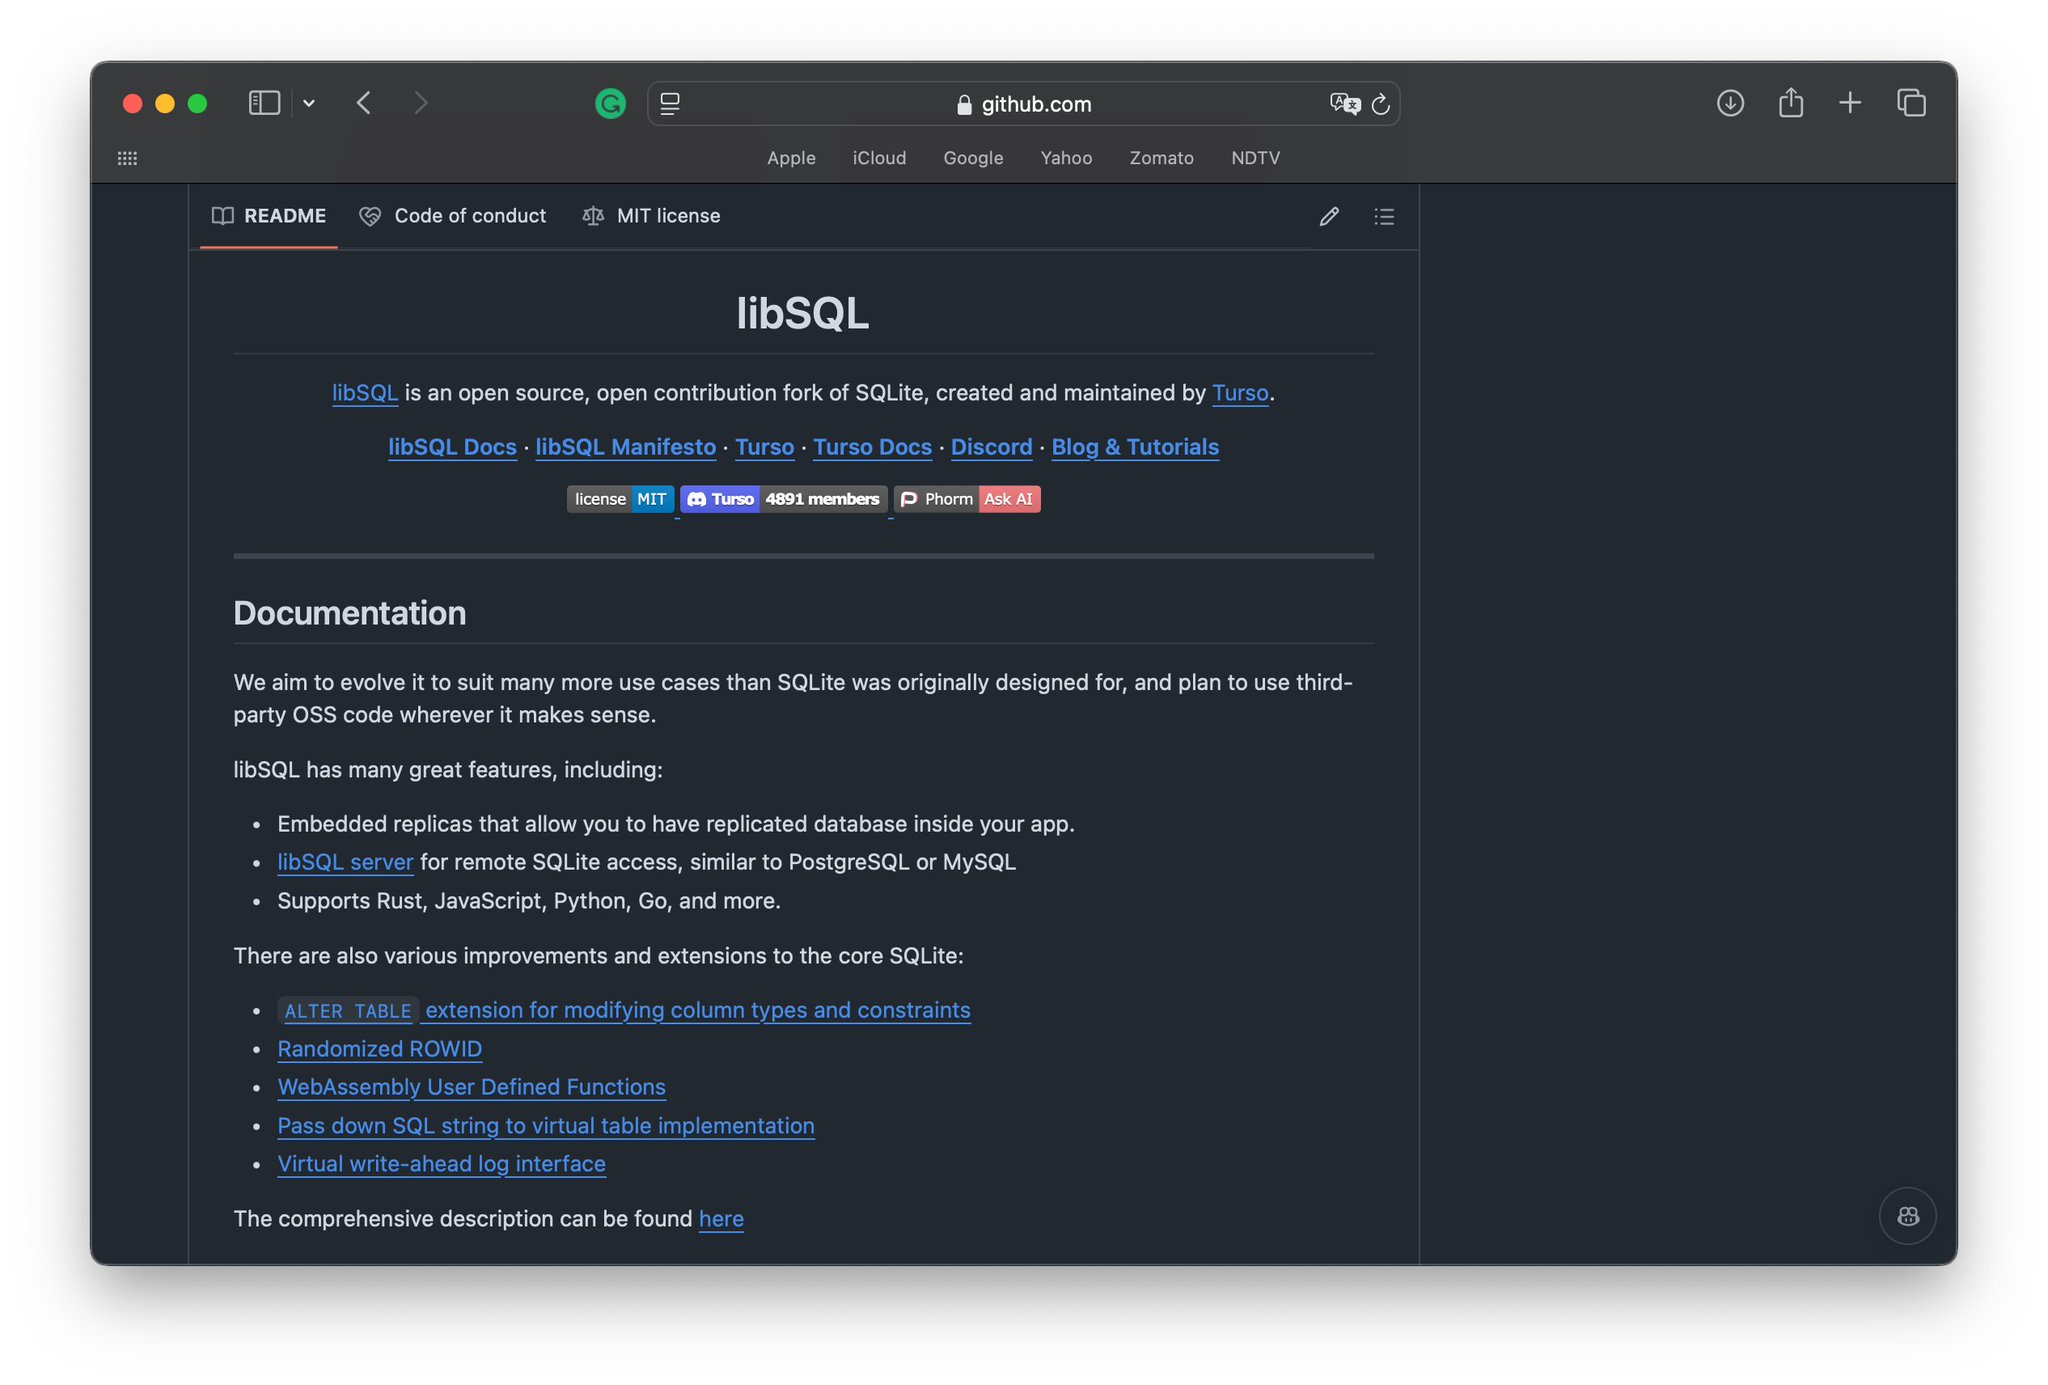The width and height of the screenshot is (2048, 1385).
Task: Show the tab overview icon
Action: [1911, 103]
